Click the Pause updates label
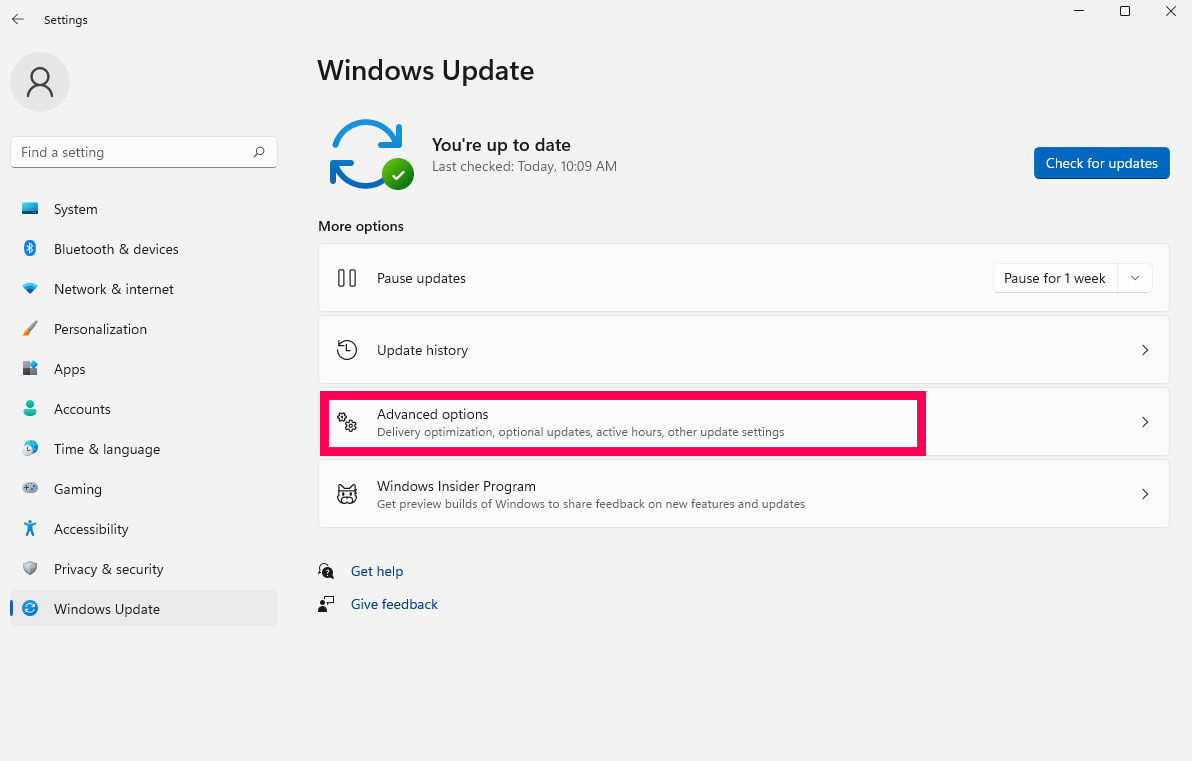 tap(421, 278)
